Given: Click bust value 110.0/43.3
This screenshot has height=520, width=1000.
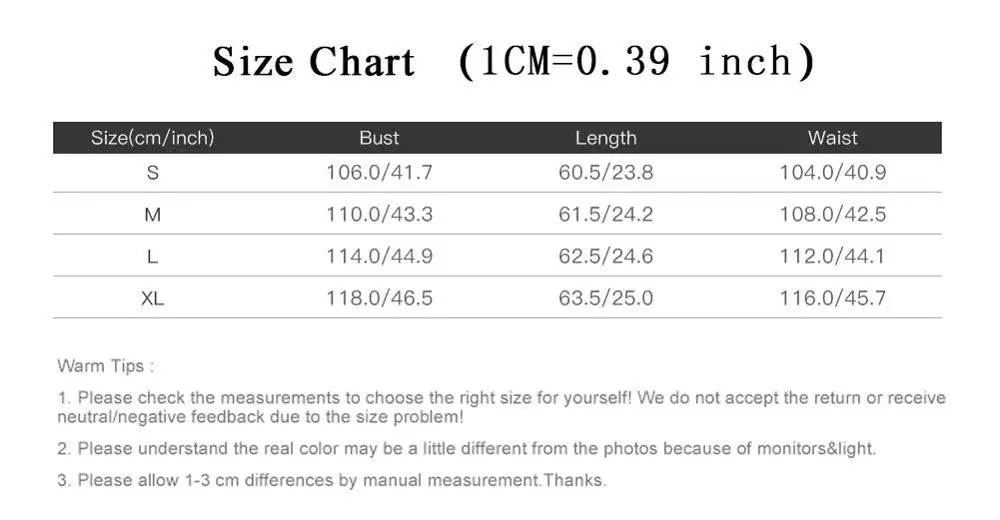Looking at the screenshot, I should pyautogui.click(x=379, y=214).
